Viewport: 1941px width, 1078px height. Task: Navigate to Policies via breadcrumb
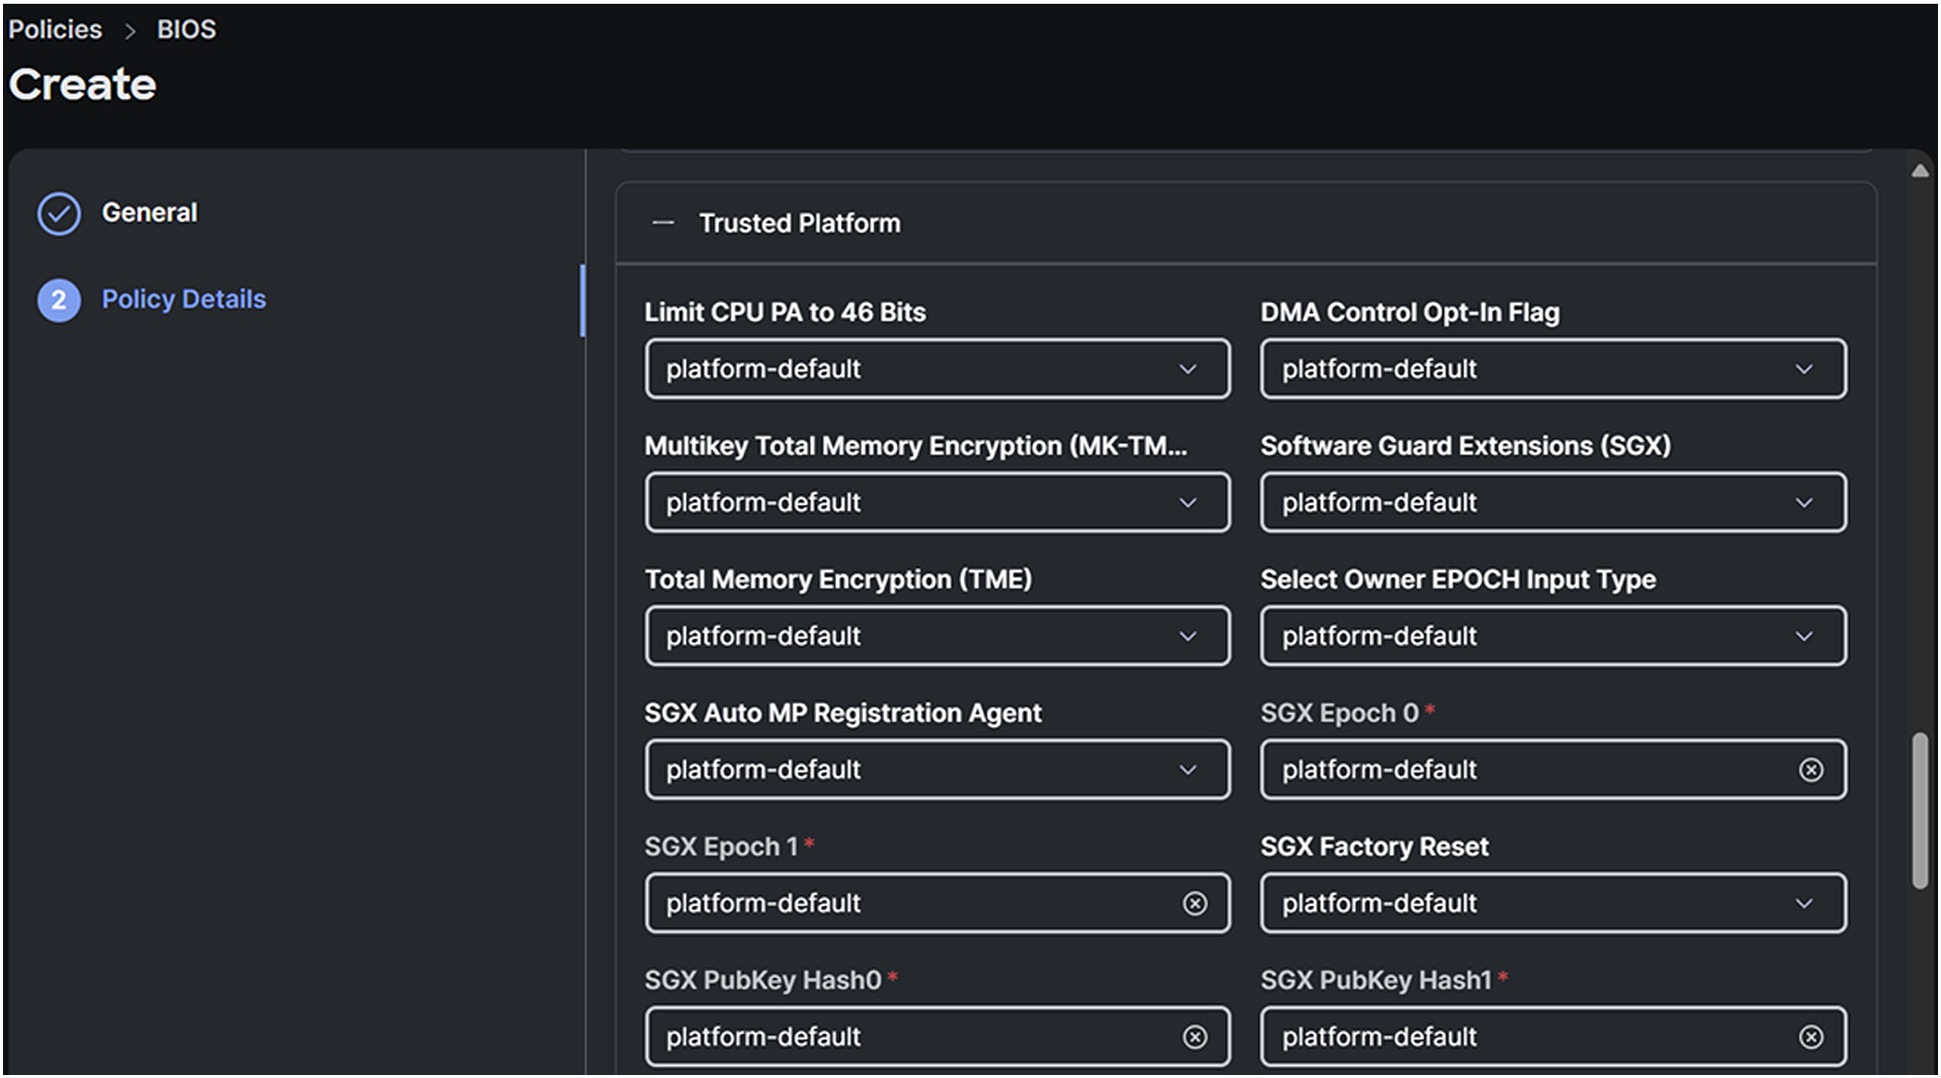click(x=55, y=29)
